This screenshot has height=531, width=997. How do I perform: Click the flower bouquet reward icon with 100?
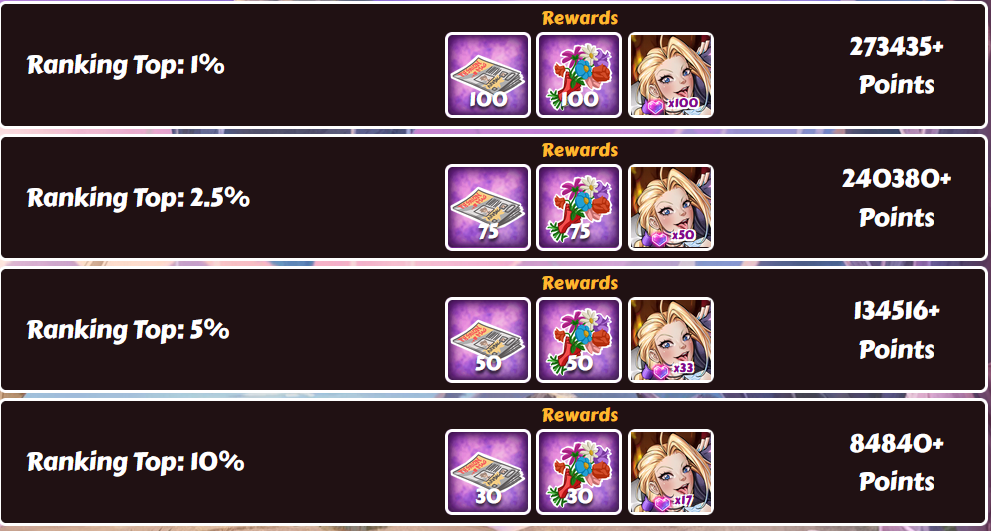[579, 75]
